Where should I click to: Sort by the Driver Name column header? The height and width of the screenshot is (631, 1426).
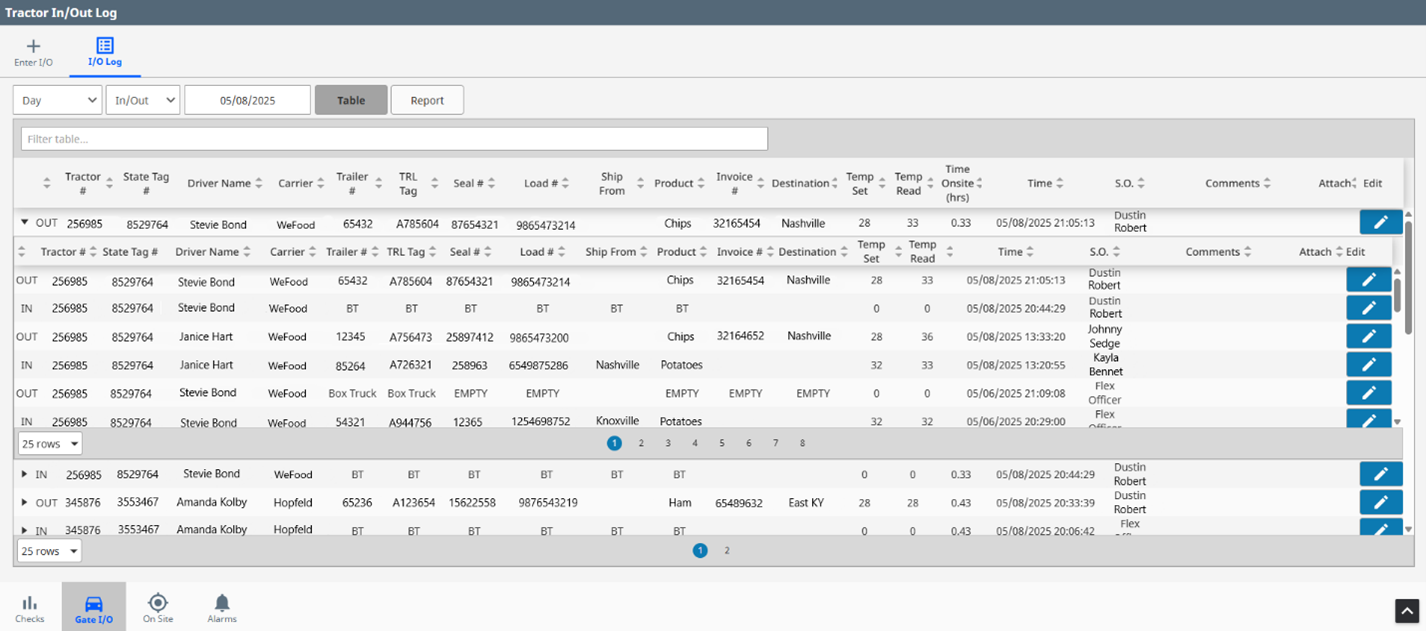click(x=219, y=183)
